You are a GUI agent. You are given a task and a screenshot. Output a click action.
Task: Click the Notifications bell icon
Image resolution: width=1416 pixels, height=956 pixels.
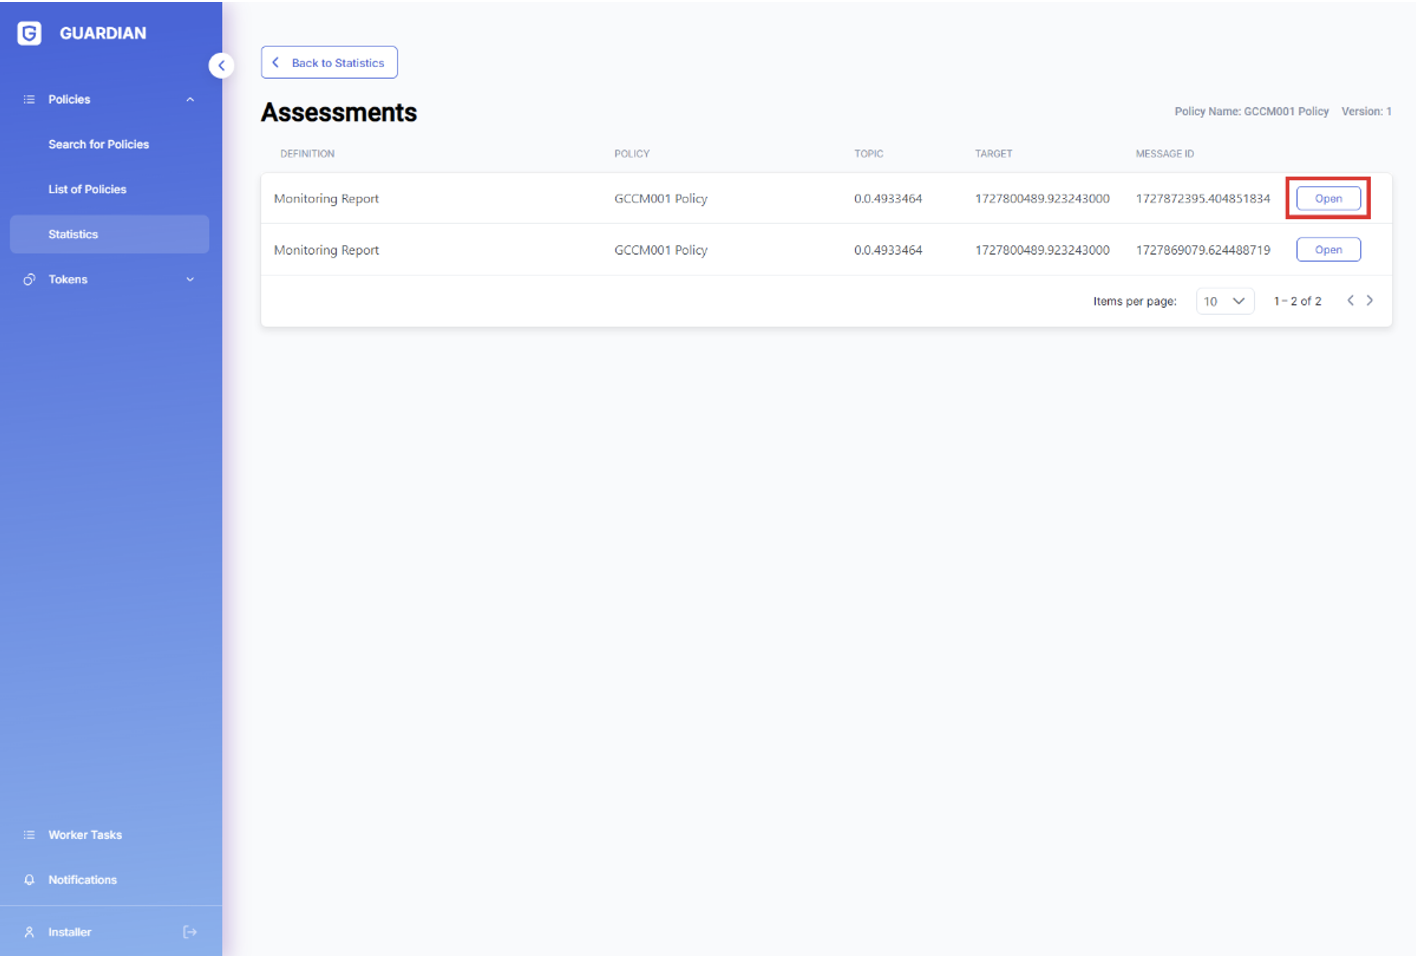click(29, 880)
